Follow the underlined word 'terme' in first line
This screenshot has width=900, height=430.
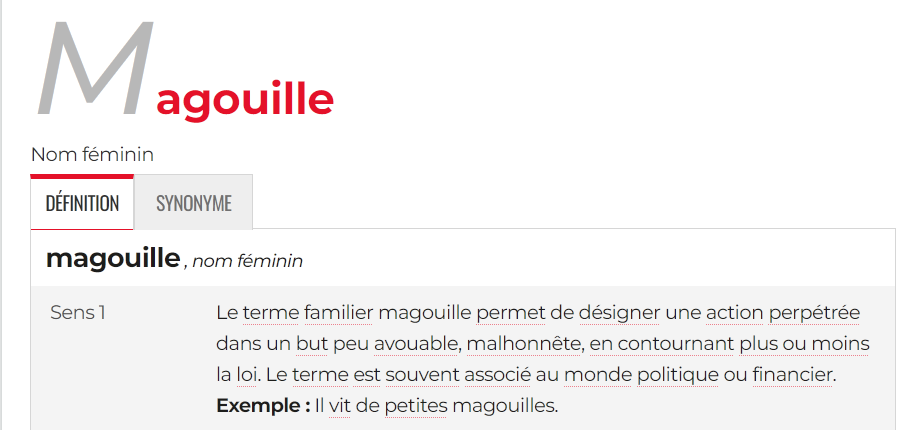(x=271, y=313)
